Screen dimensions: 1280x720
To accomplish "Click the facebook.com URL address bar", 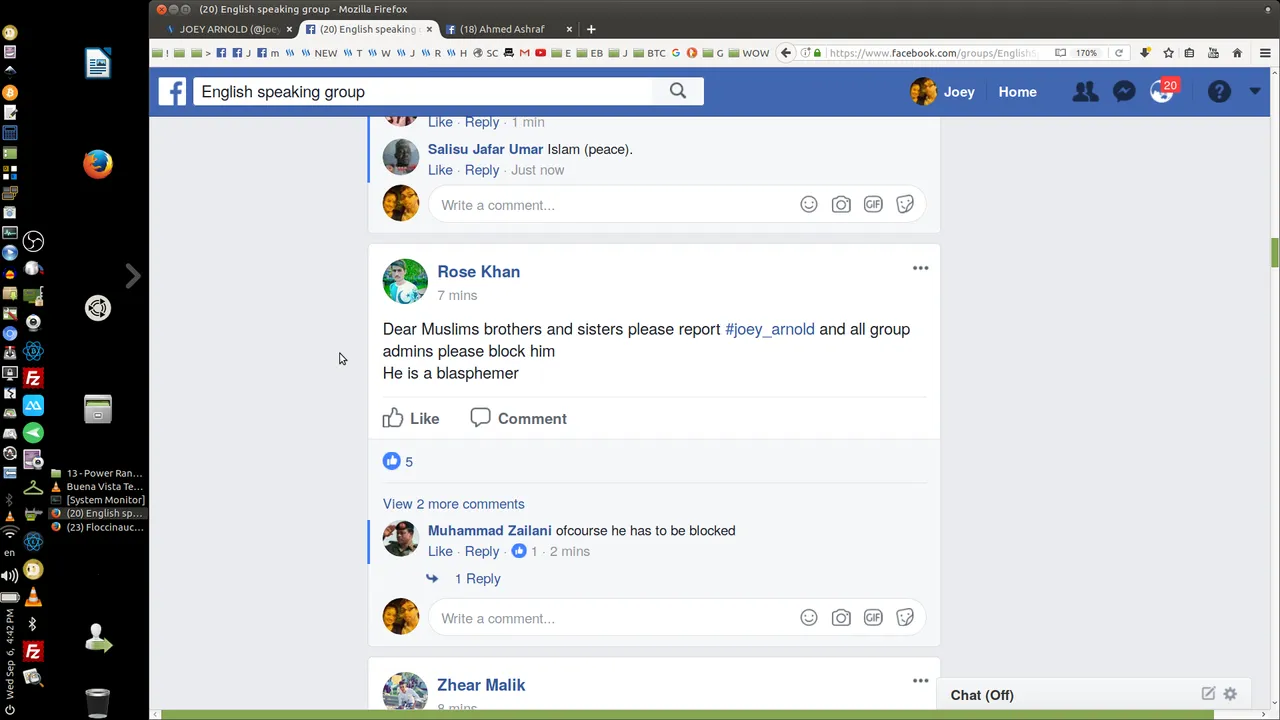I will point(935,53).
